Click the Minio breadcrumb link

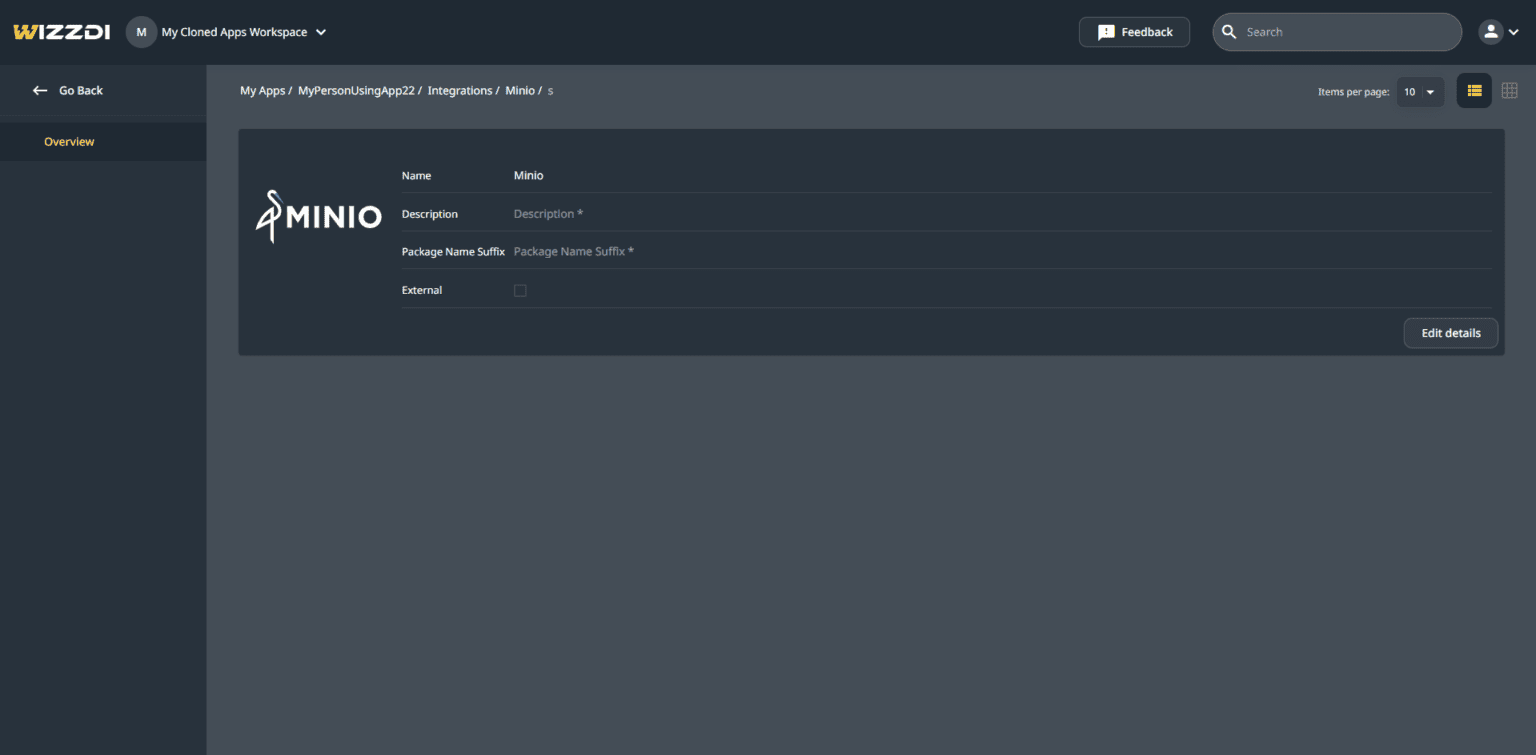click(519, 91)
